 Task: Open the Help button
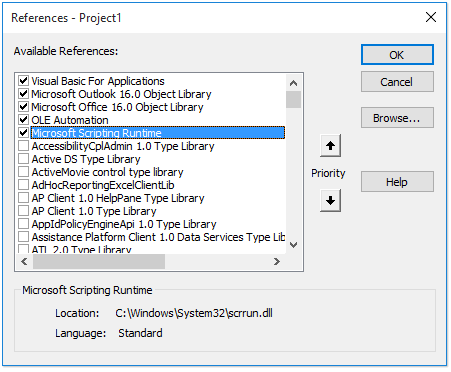click(397, 182)
